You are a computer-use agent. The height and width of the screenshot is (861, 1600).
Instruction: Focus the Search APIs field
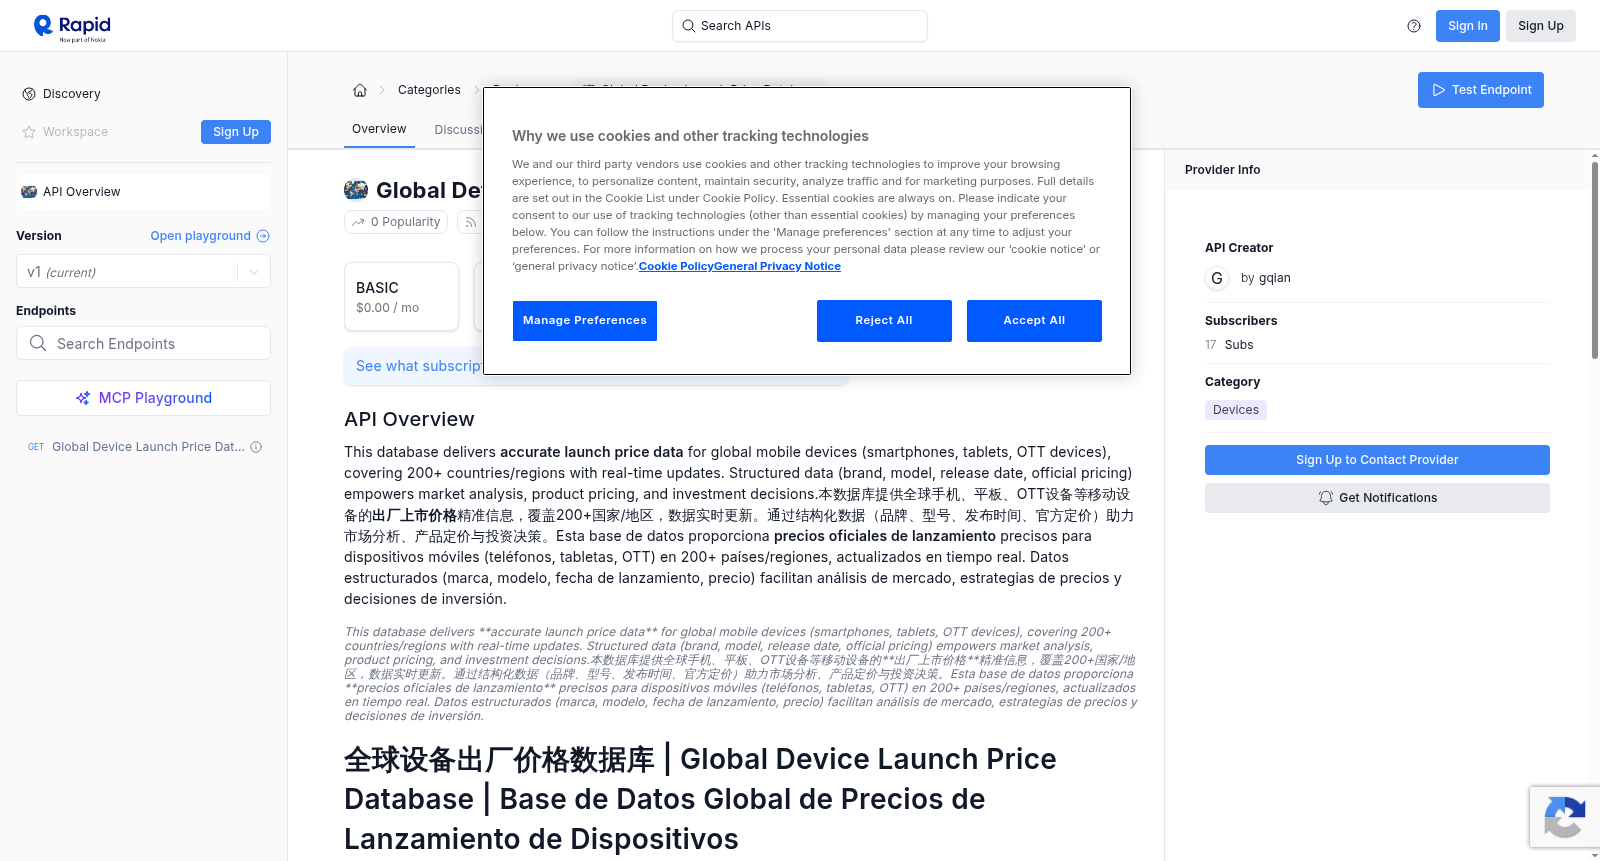pos(800,26)
